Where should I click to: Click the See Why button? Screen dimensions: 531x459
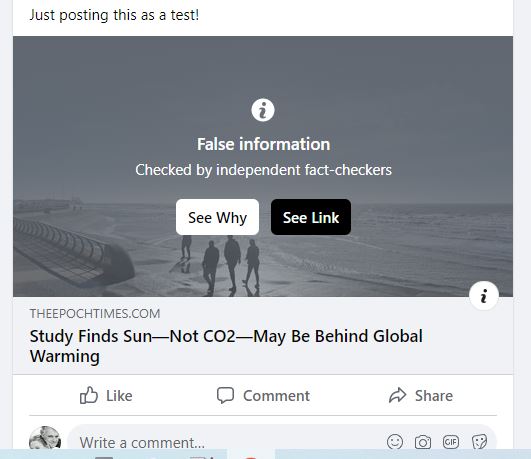(x=217, y=217)
